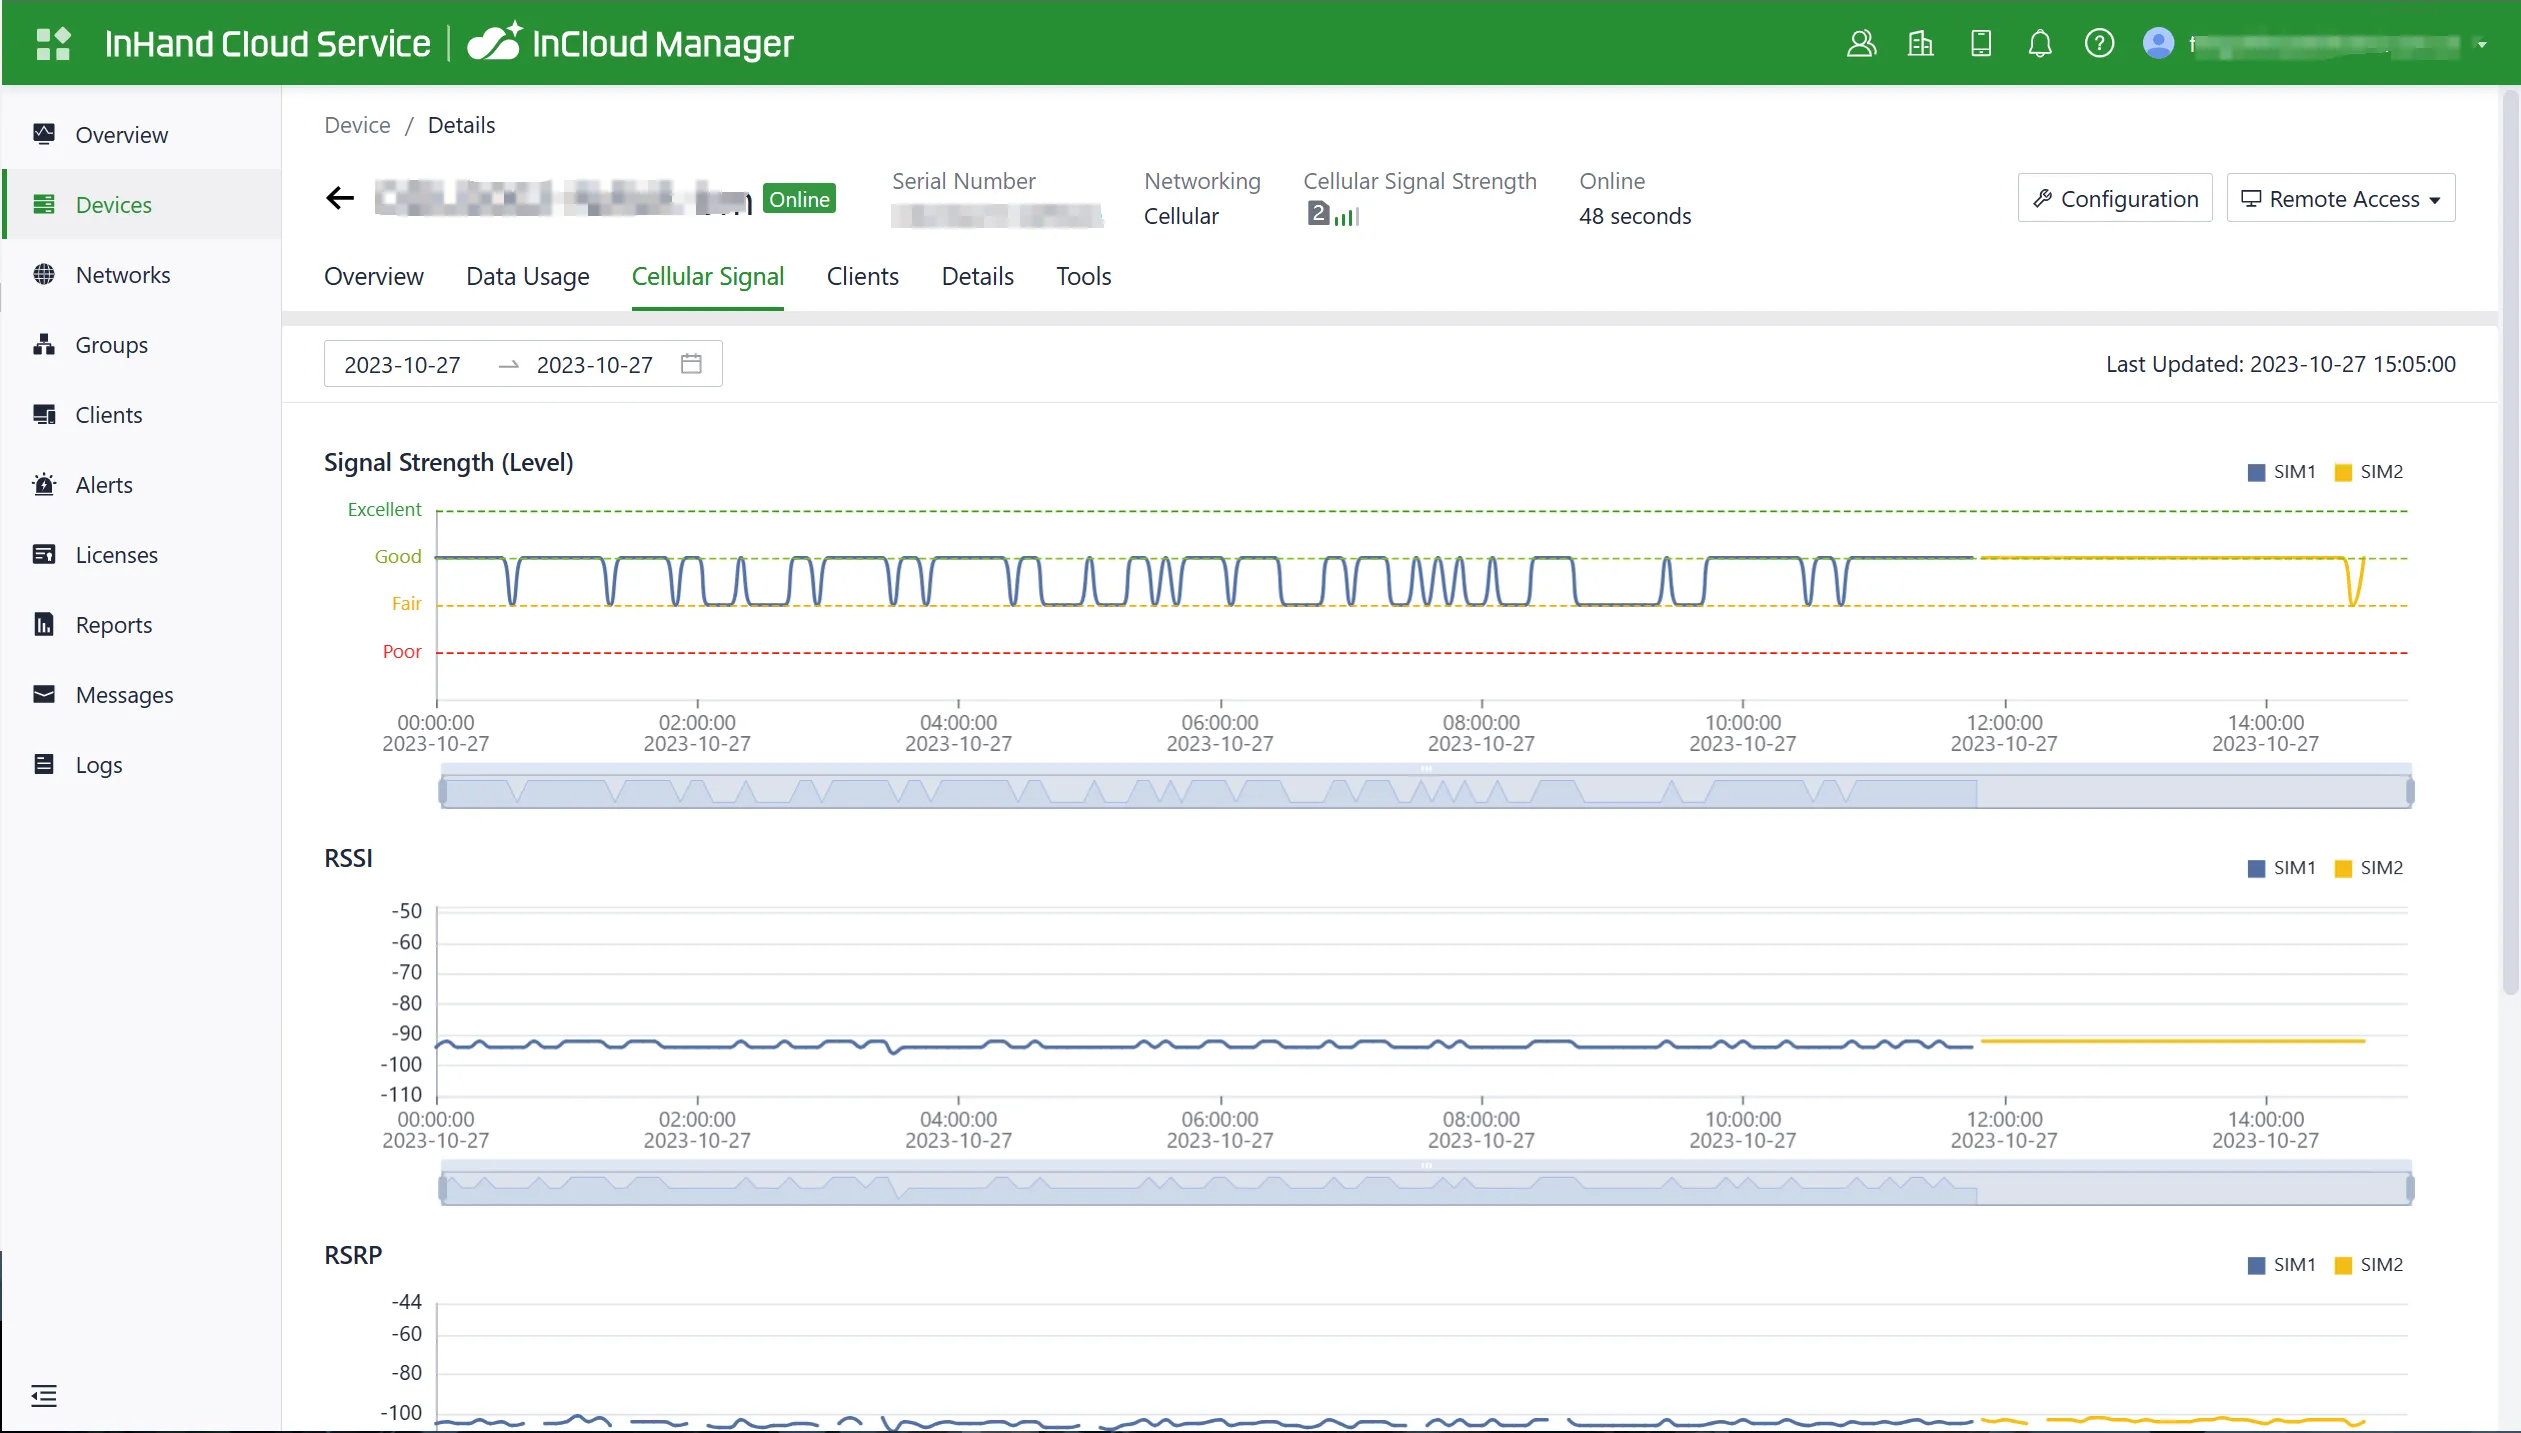2521x1433 pixels.
Task: Switch to the Clients tab
Action: pos(862,276)
